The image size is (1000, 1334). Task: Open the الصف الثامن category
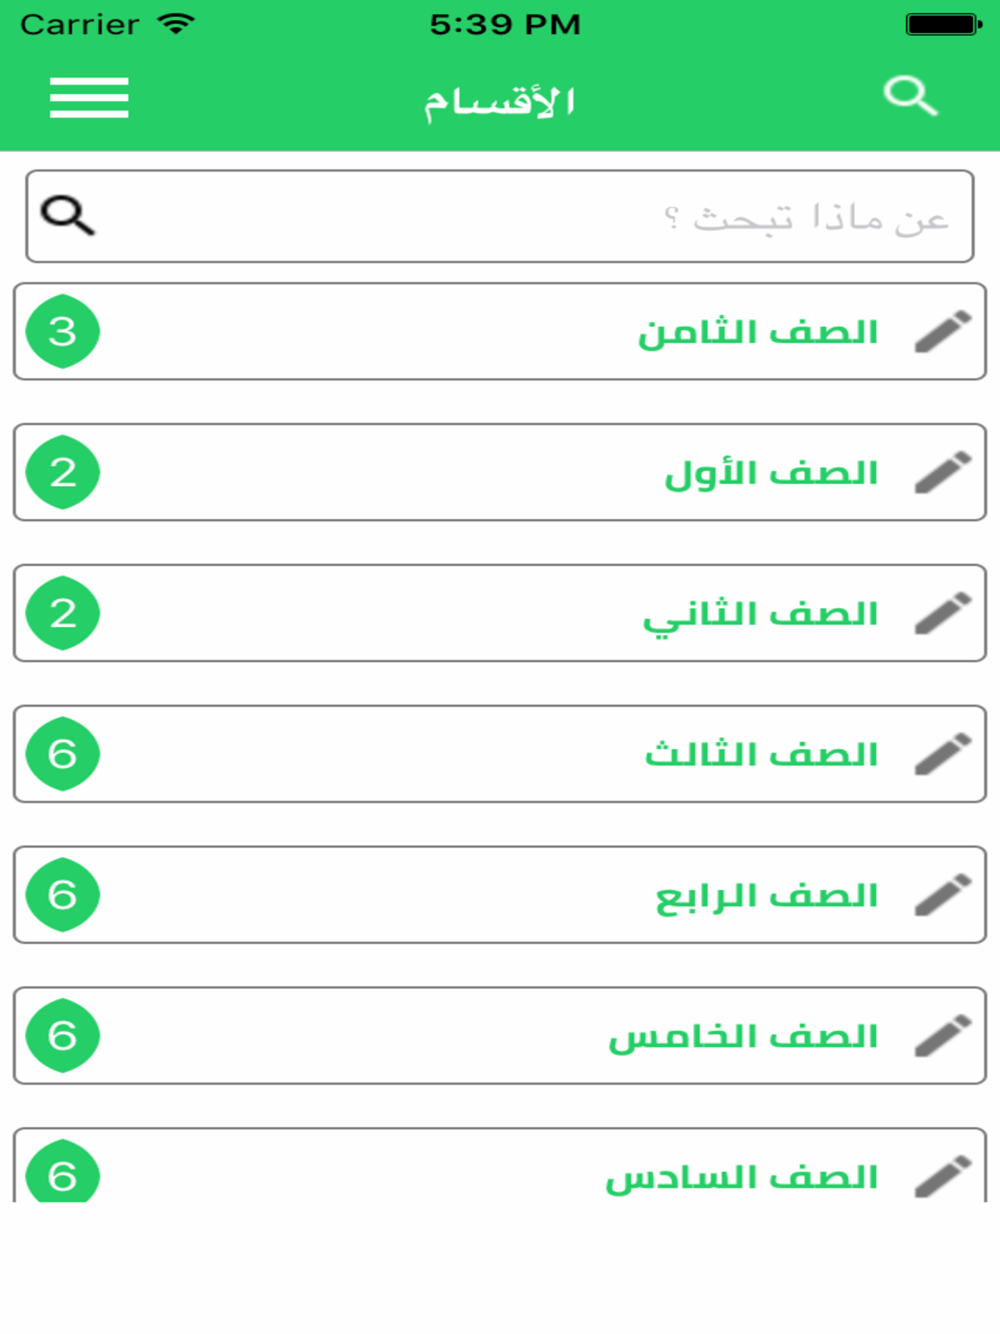(500, 331)
